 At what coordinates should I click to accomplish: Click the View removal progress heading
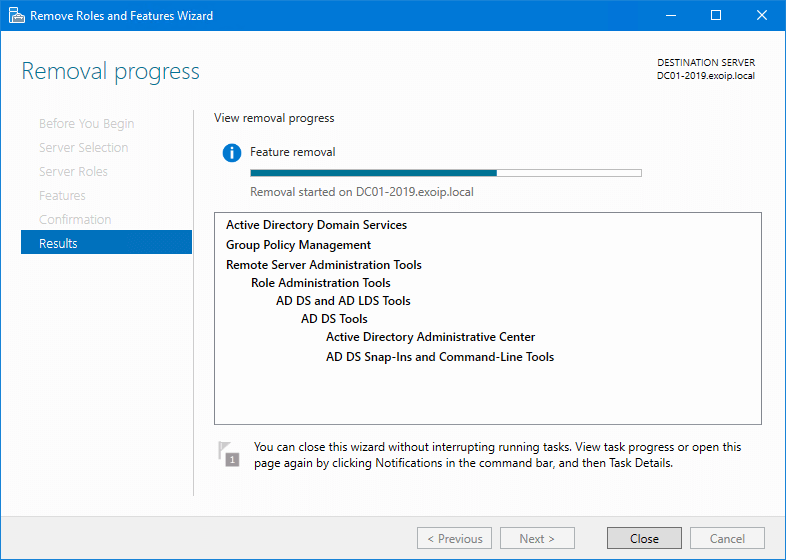pos(274,118)
